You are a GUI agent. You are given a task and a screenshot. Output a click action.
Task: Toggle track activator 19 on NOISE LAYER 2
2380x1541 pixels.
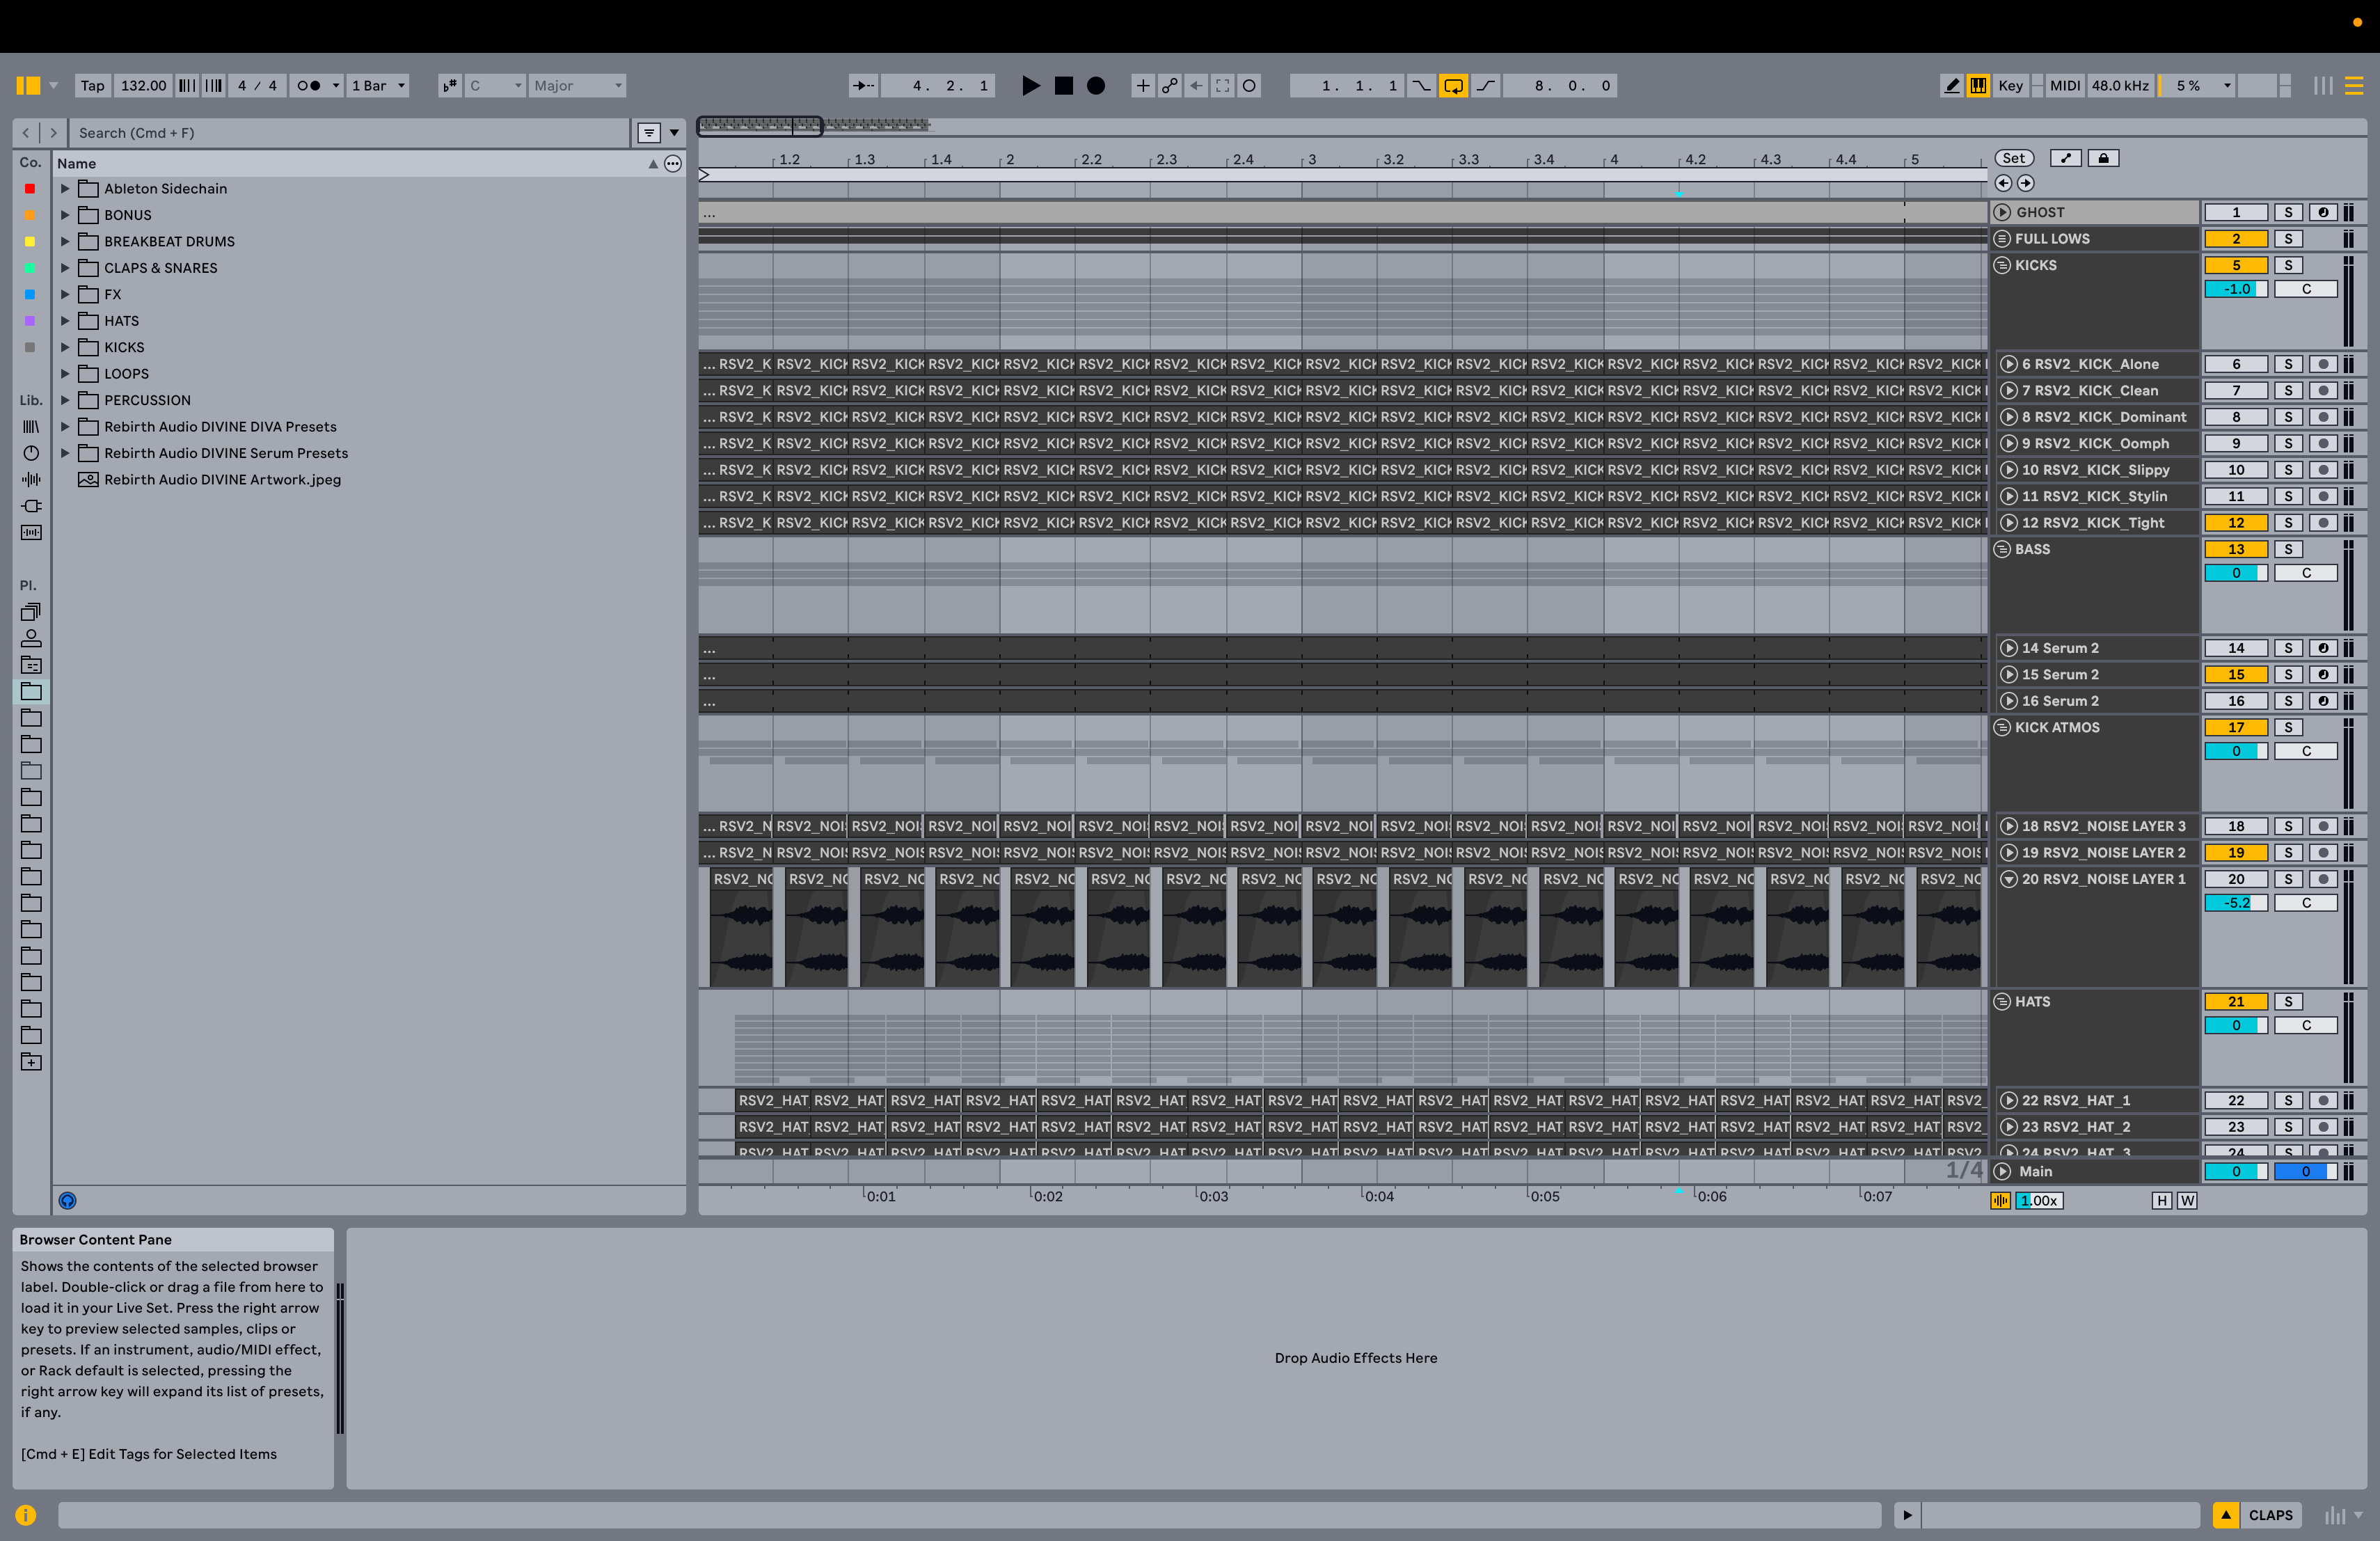tap(2235, 853)
